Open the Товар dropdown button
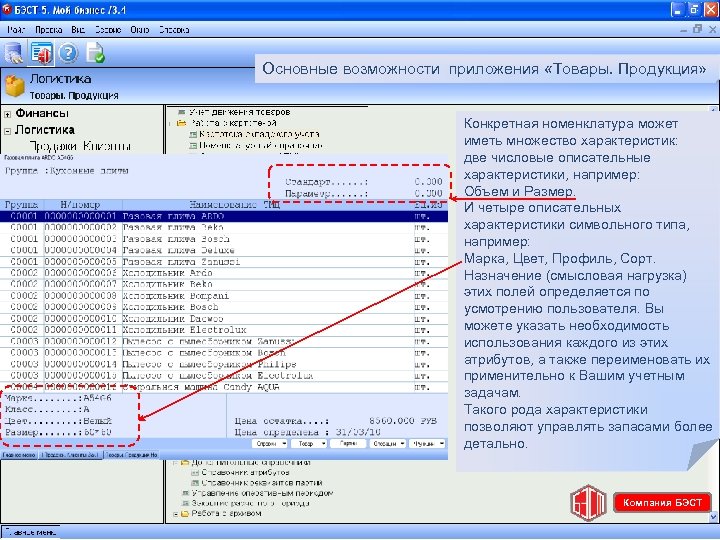 tap(309, 444)
